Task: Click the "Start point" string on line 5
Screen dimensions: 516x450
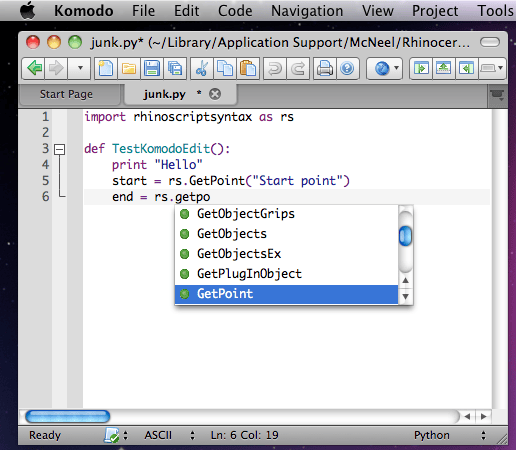Action: [298, 181]
